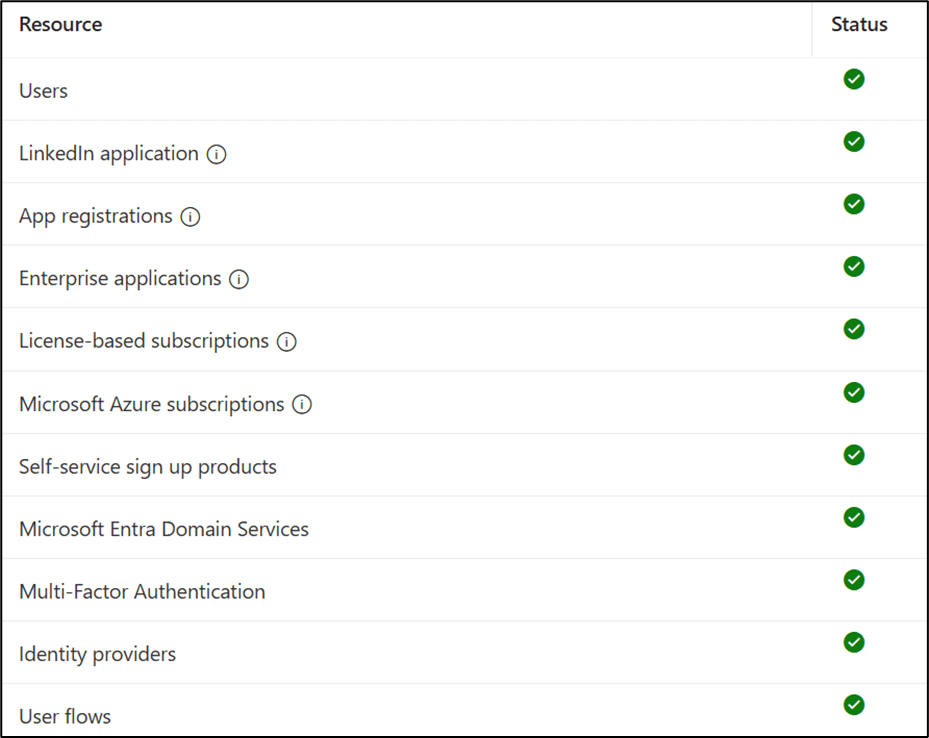Click the green status check for Users
This screenshot has height=738, width=929.
(853, 79)
